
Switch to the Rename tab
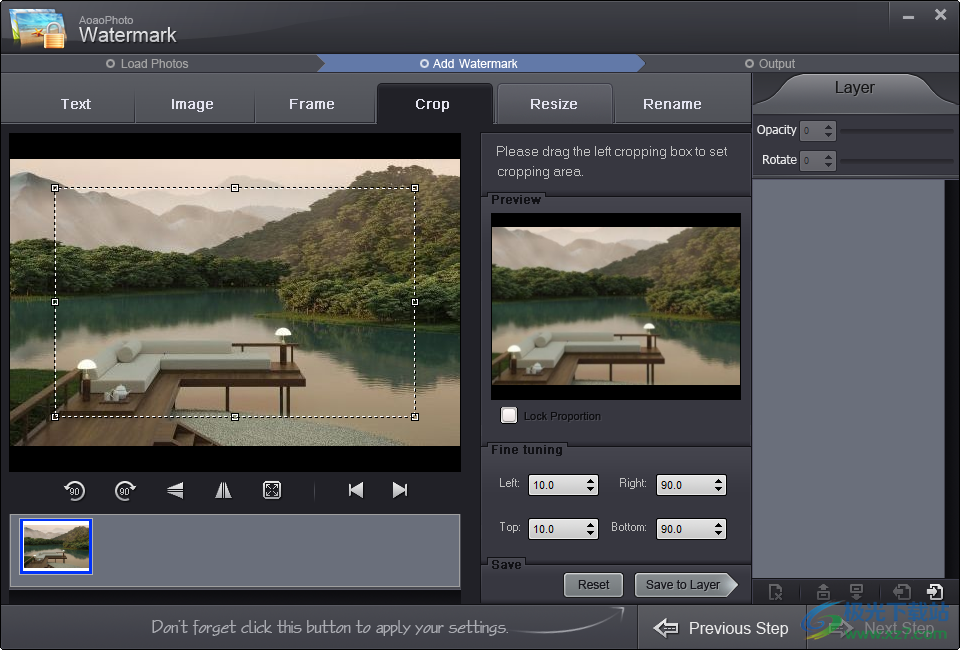tap(672, 104)
